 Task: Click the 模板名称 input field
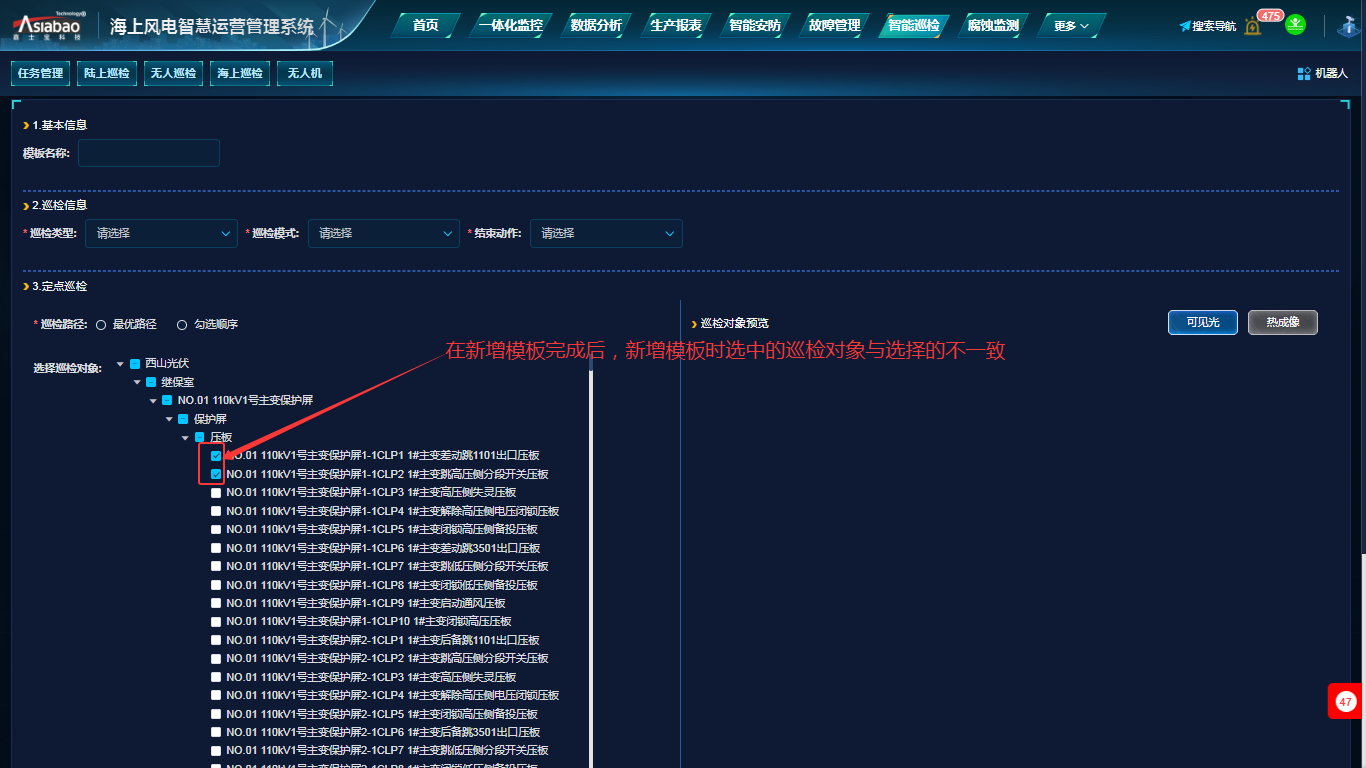[149, 153]
